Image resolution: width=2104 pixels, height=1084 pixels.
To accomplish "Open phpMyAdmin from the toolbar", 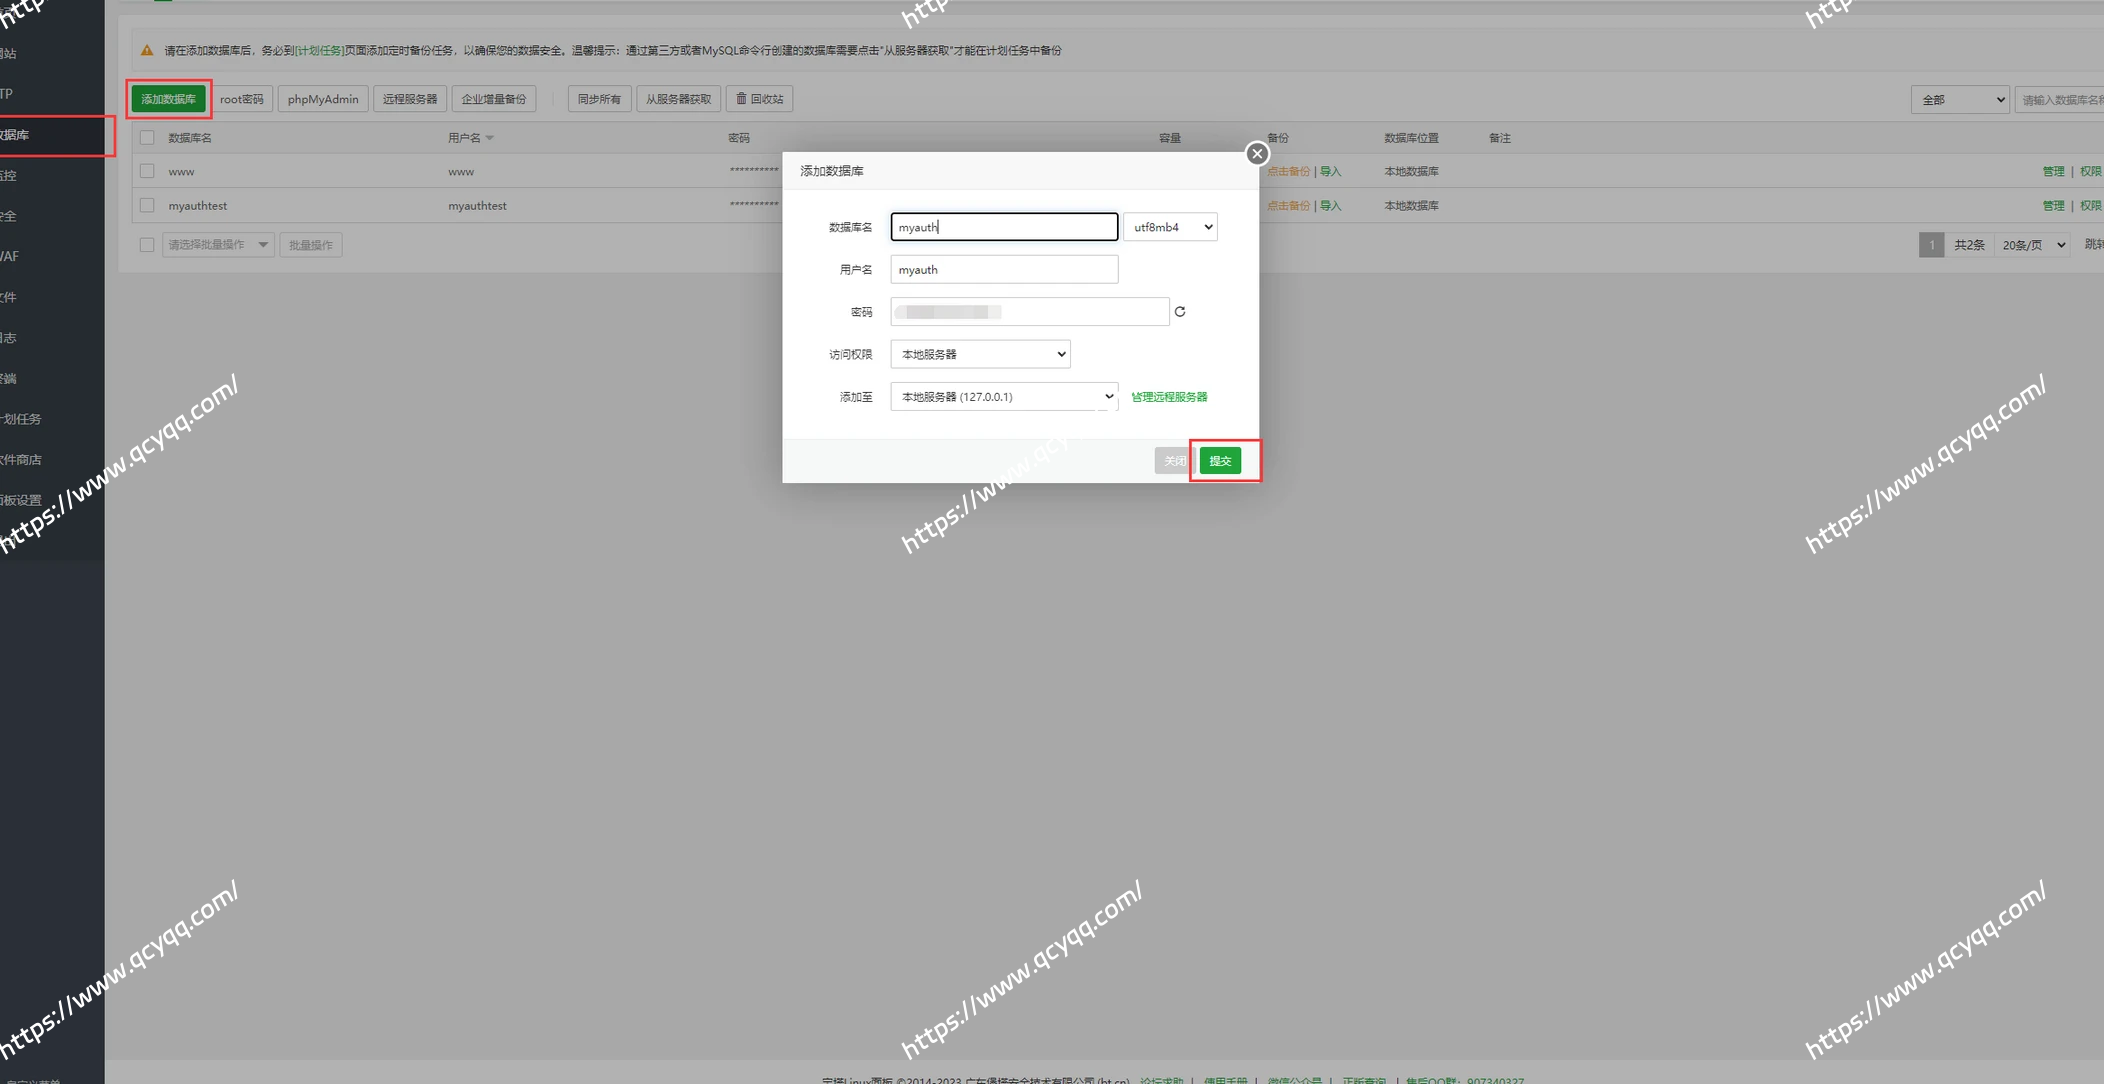I will pyautogui.click(x=323, y=99).
